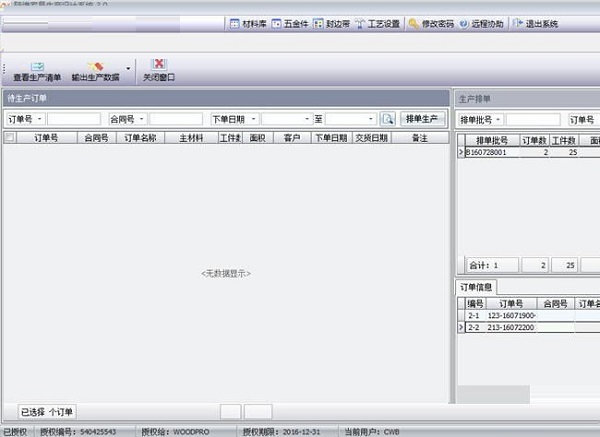Click 合计: 1 summary cell
This screenshot has height=437, width=600.
pos(492,265)
